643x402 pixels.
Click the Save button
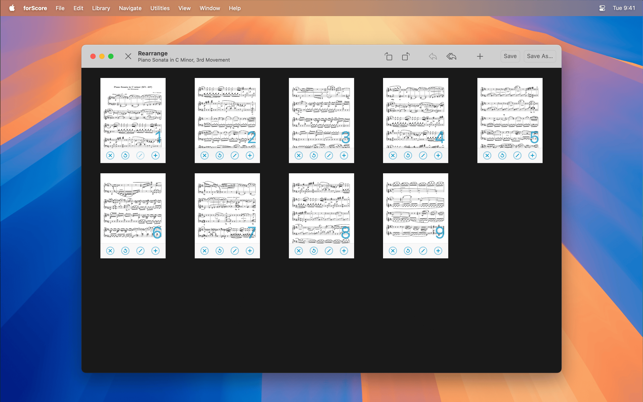(x=510, y=56)
